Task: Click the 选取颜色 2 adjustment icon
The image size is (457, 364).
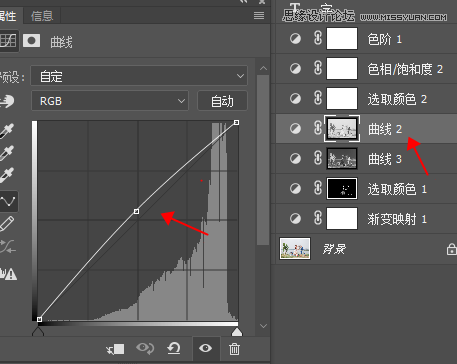Action: (295, 99)
